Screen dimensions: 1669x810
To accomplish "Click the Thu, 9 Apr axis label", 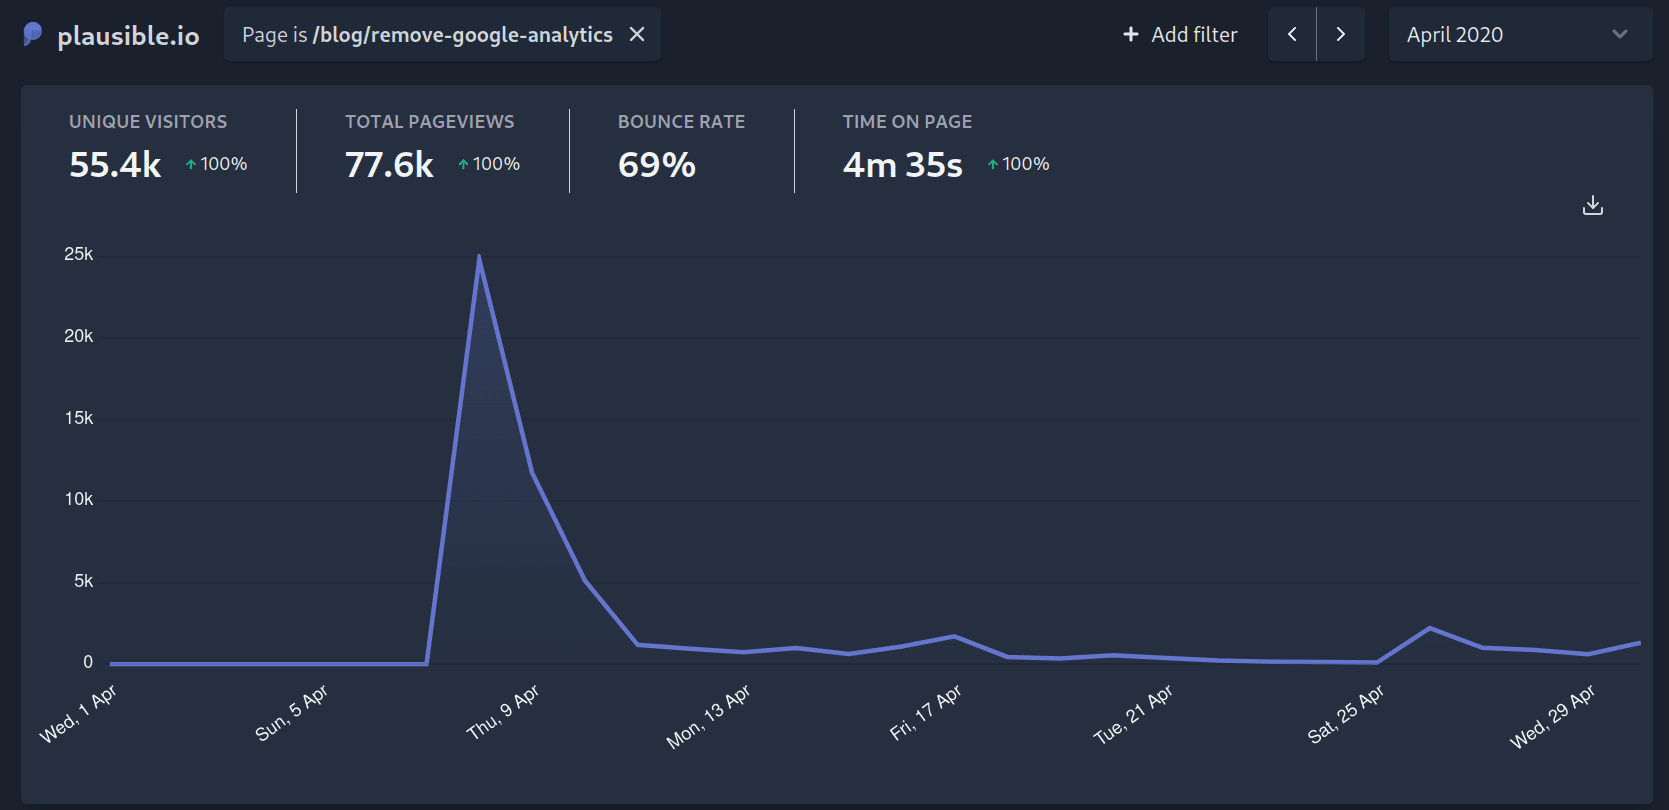I will [x=503, y=711].
